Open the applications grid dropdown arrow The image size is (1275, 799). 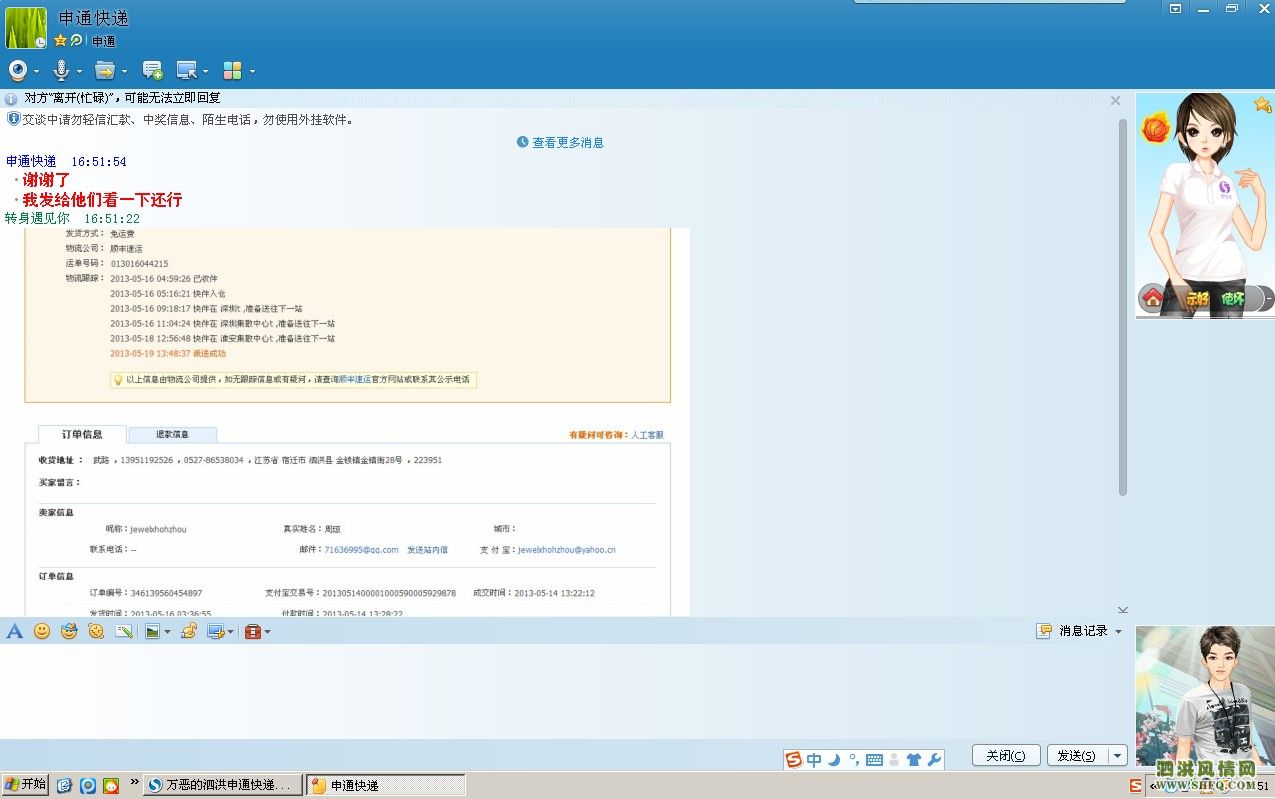(x=252, y=71)
